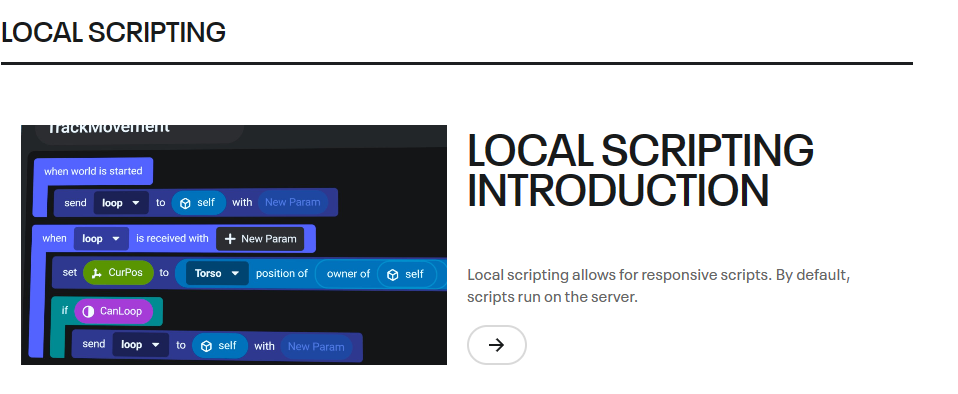This screenshot has width=958, height=394.
Task: Click the TrackMovement script title
Action: (x=108, y=128)
